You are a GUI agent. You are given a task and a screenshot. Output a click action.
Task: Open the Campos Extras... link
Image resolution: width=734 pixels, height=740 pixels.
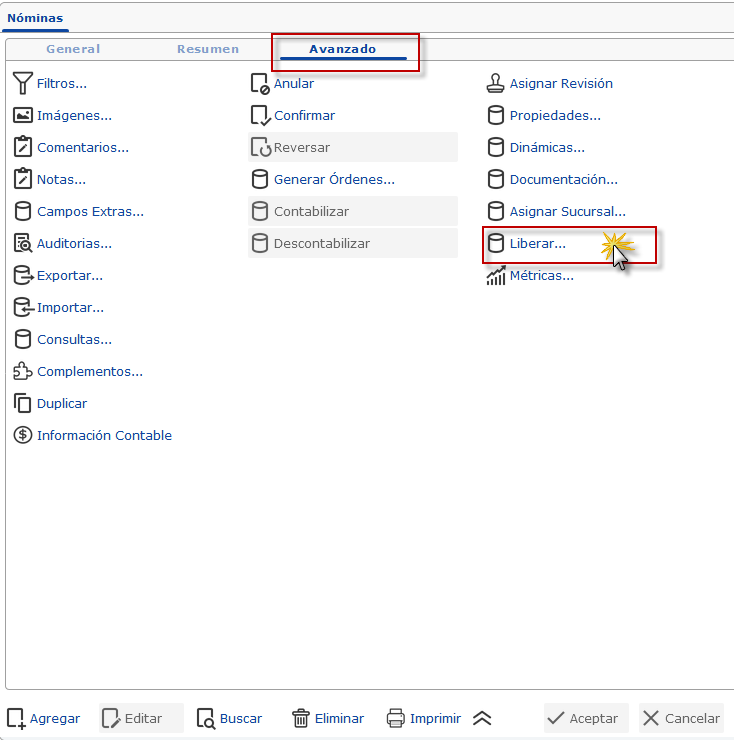click(91, 211)
